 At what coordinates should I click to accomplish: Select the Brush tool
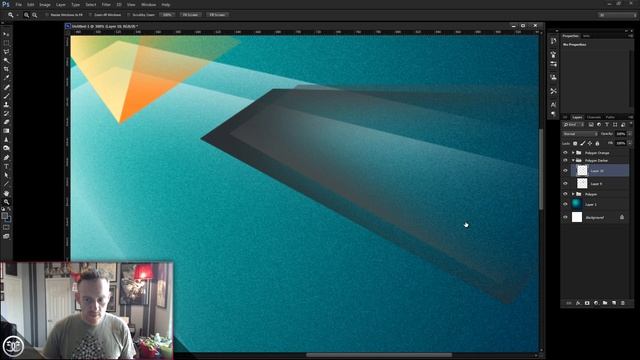6,96
